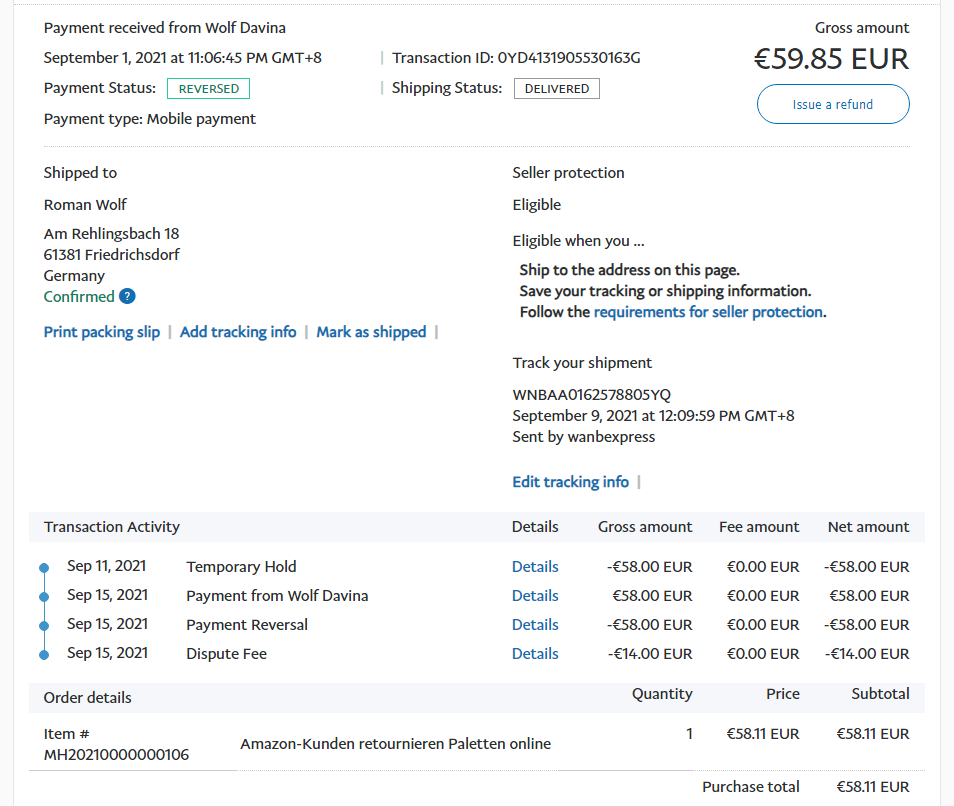The height and width of the screenshot is (806, 954).
Task: Click the Amazon-Kunden retournieren Paletten item name
Action: point(395,744)
